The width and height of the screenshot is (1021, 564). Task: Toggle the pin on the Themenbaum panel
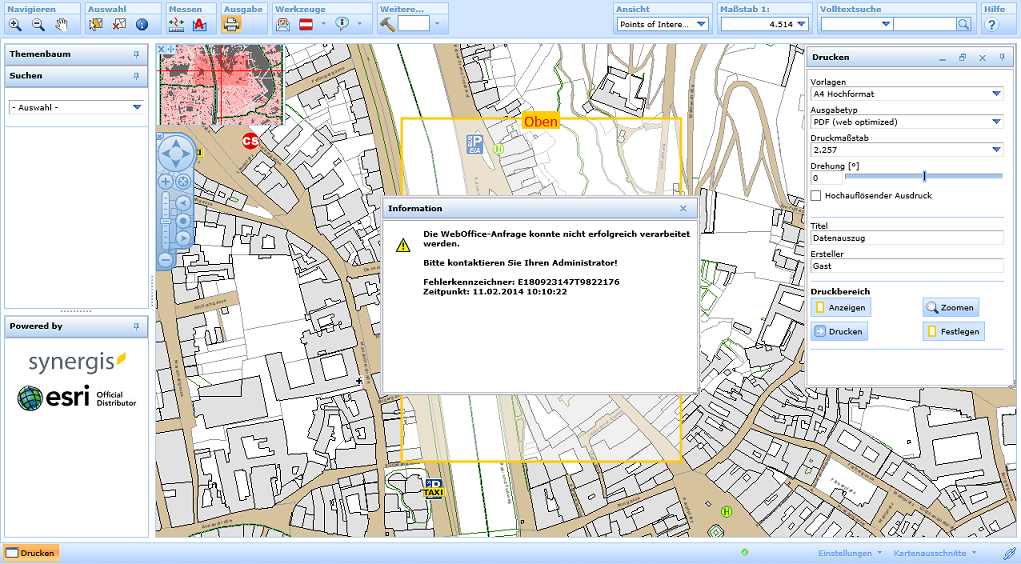pyautogui.click(x=136, y=53)
